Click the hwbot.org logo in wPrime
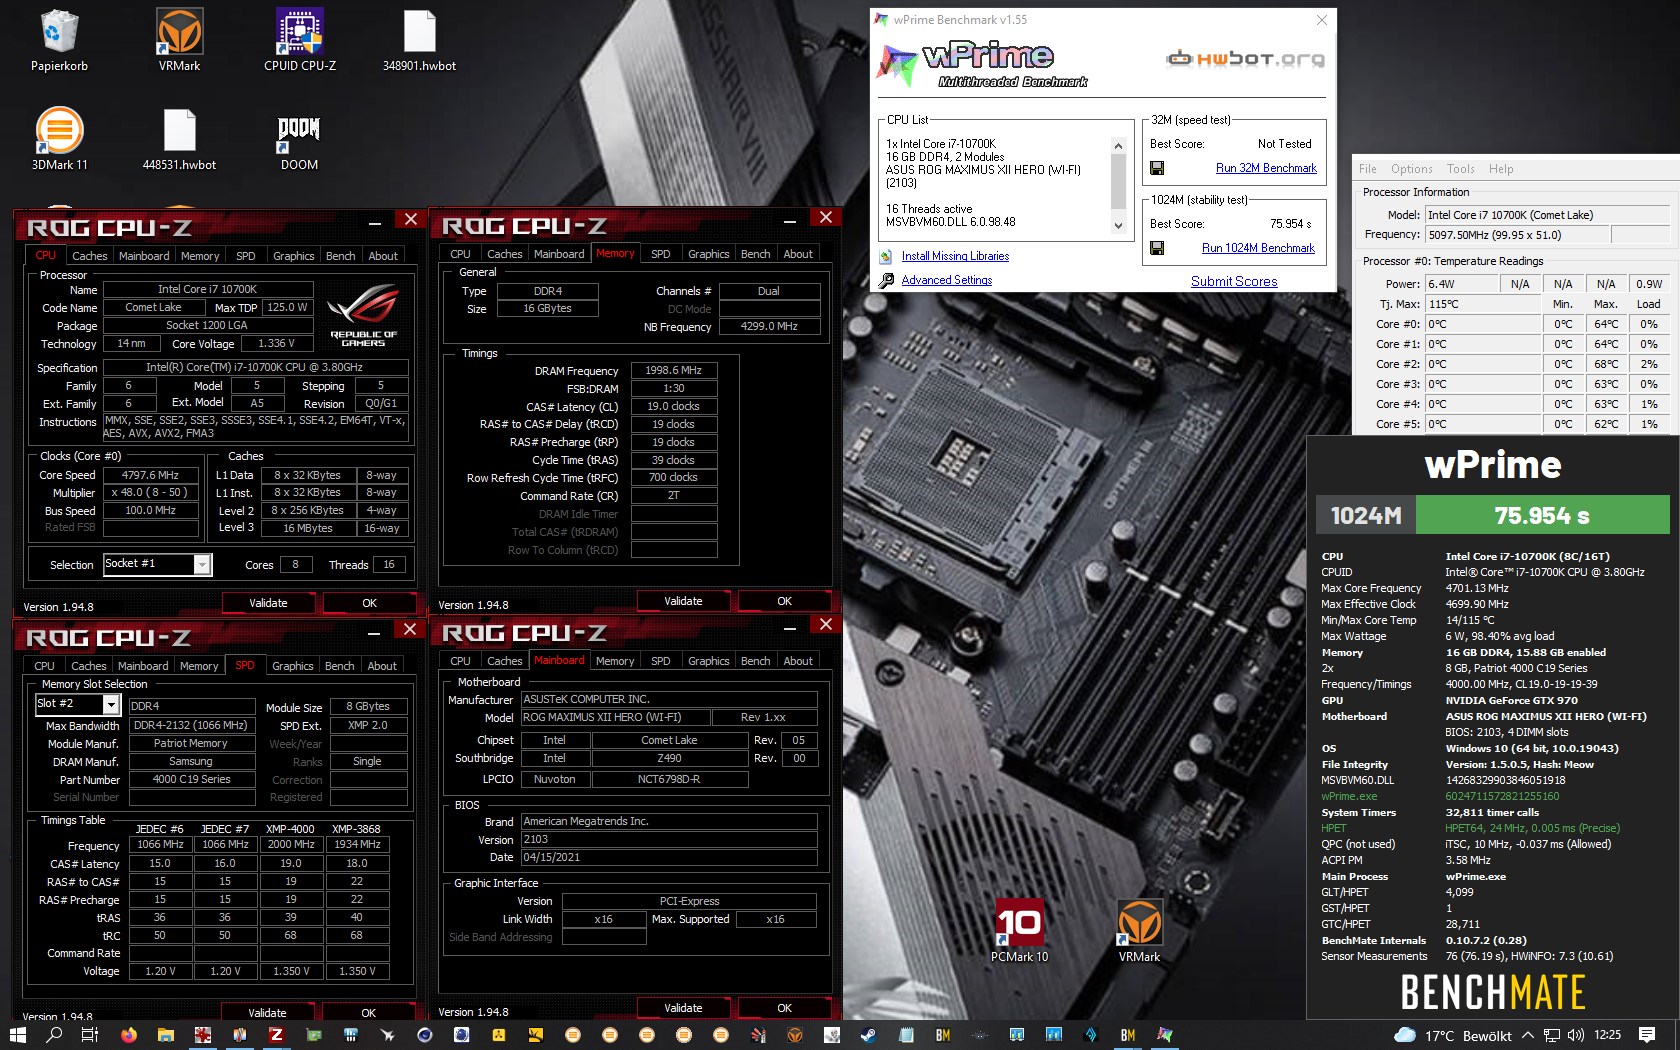This screenshot has width=1680, height=1050. (1245, 59)
